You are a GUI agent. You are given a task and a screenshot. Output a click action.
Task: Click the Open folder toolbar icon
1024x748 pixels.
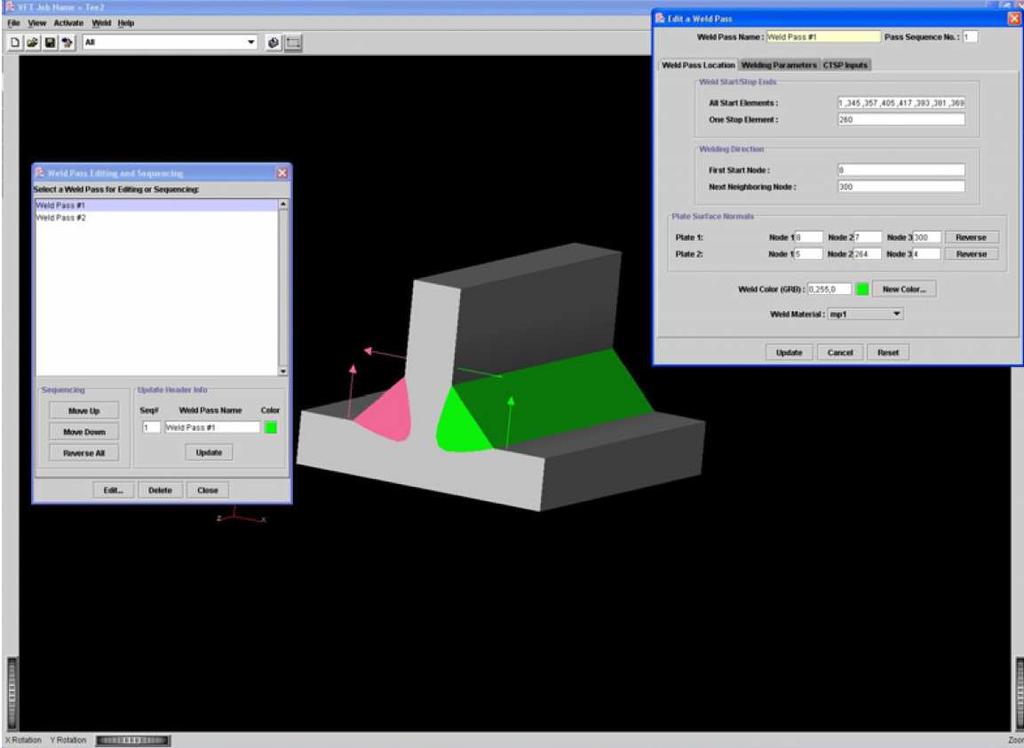[32, 42]
